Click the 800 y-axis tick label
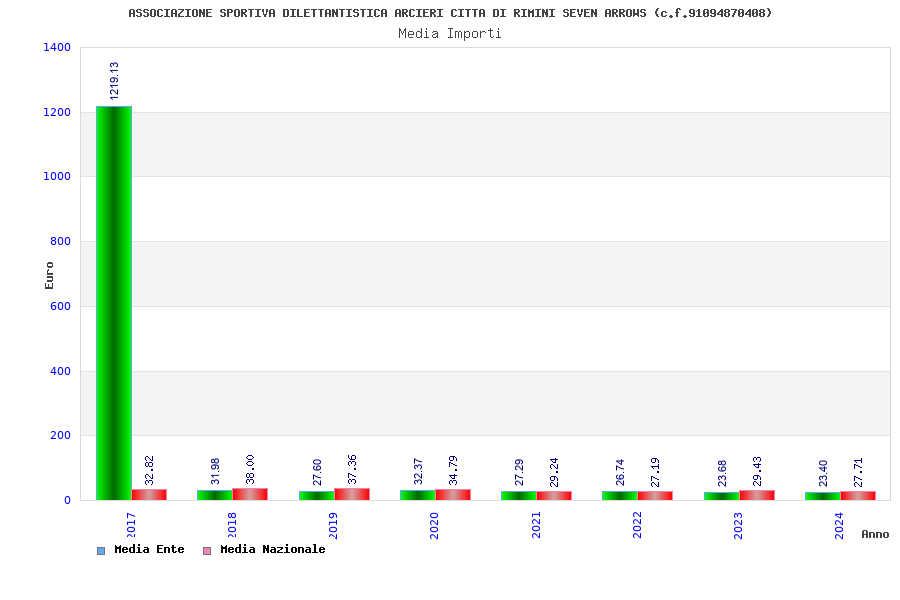The image size is (900, 600). tap(61, 241)
